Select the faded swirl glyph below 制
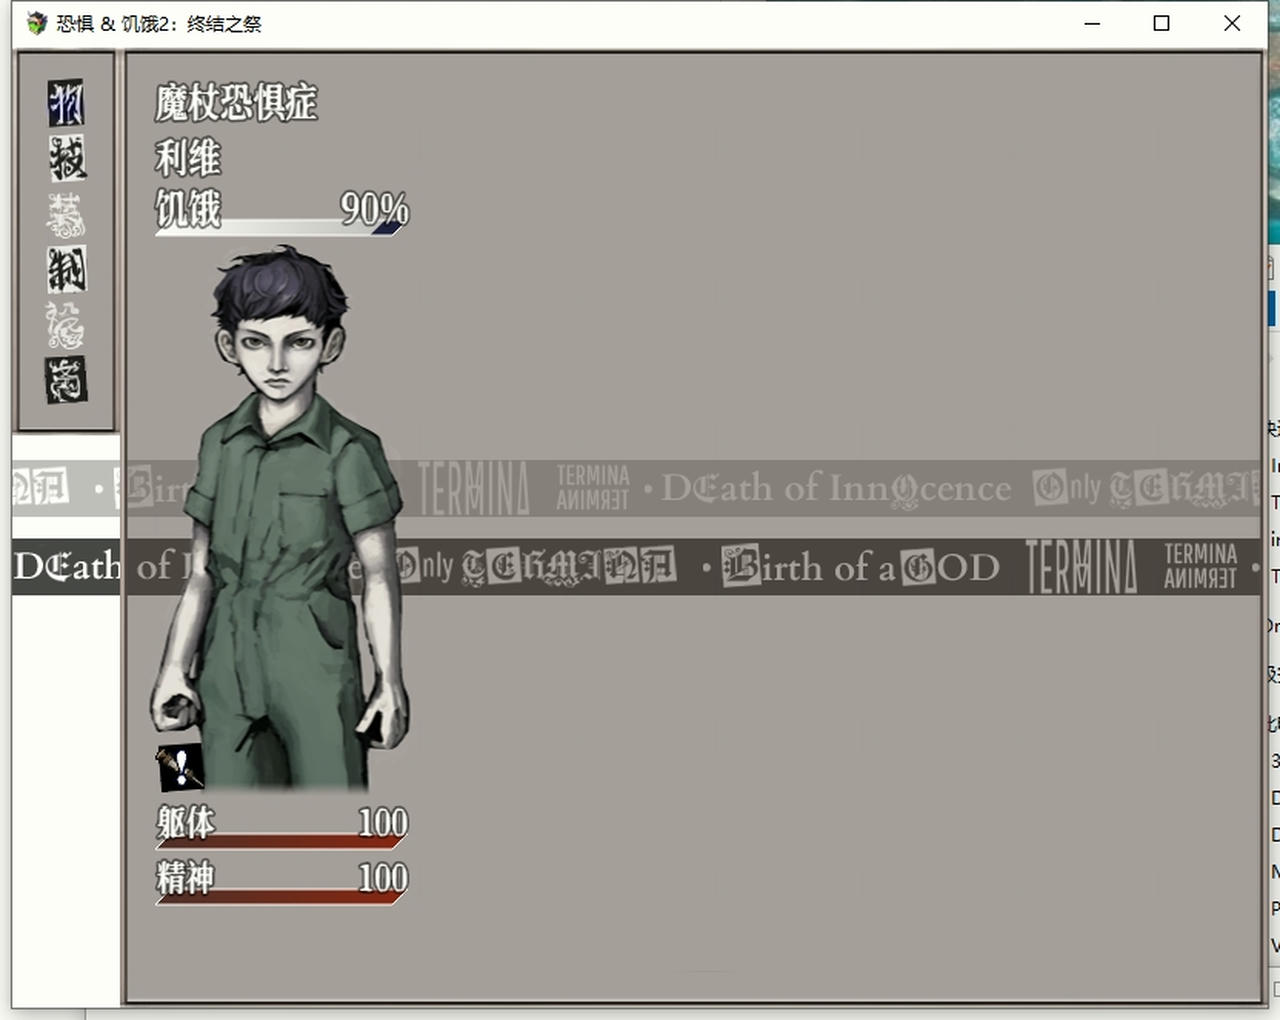 [66, 325]
